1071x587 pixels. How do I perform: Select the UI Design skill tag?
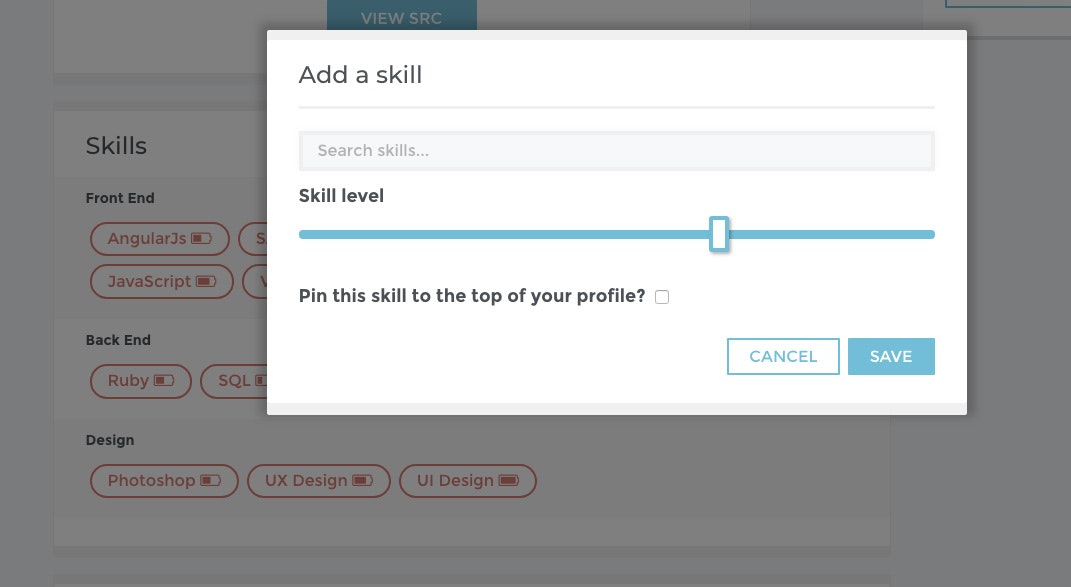455,480
